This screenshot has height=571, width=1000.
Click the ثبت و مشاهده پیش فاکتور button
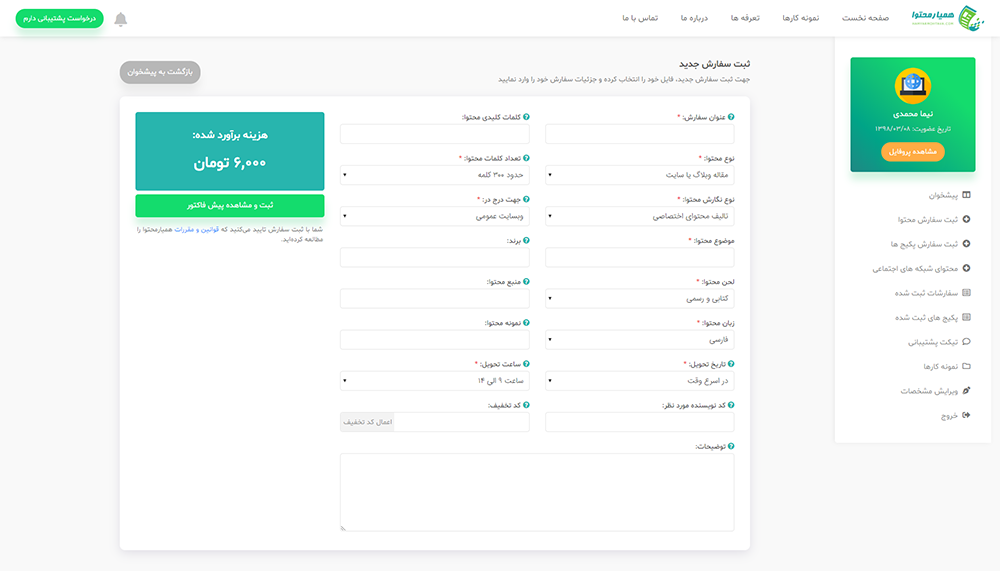230,205
